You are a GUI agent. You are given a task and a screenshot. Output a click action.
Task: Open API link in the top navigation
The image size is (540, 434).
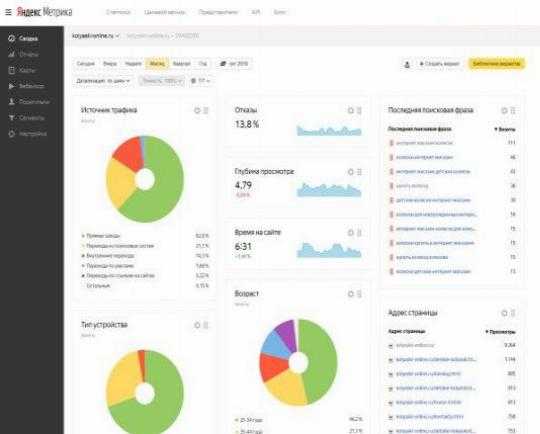(256, 12)
